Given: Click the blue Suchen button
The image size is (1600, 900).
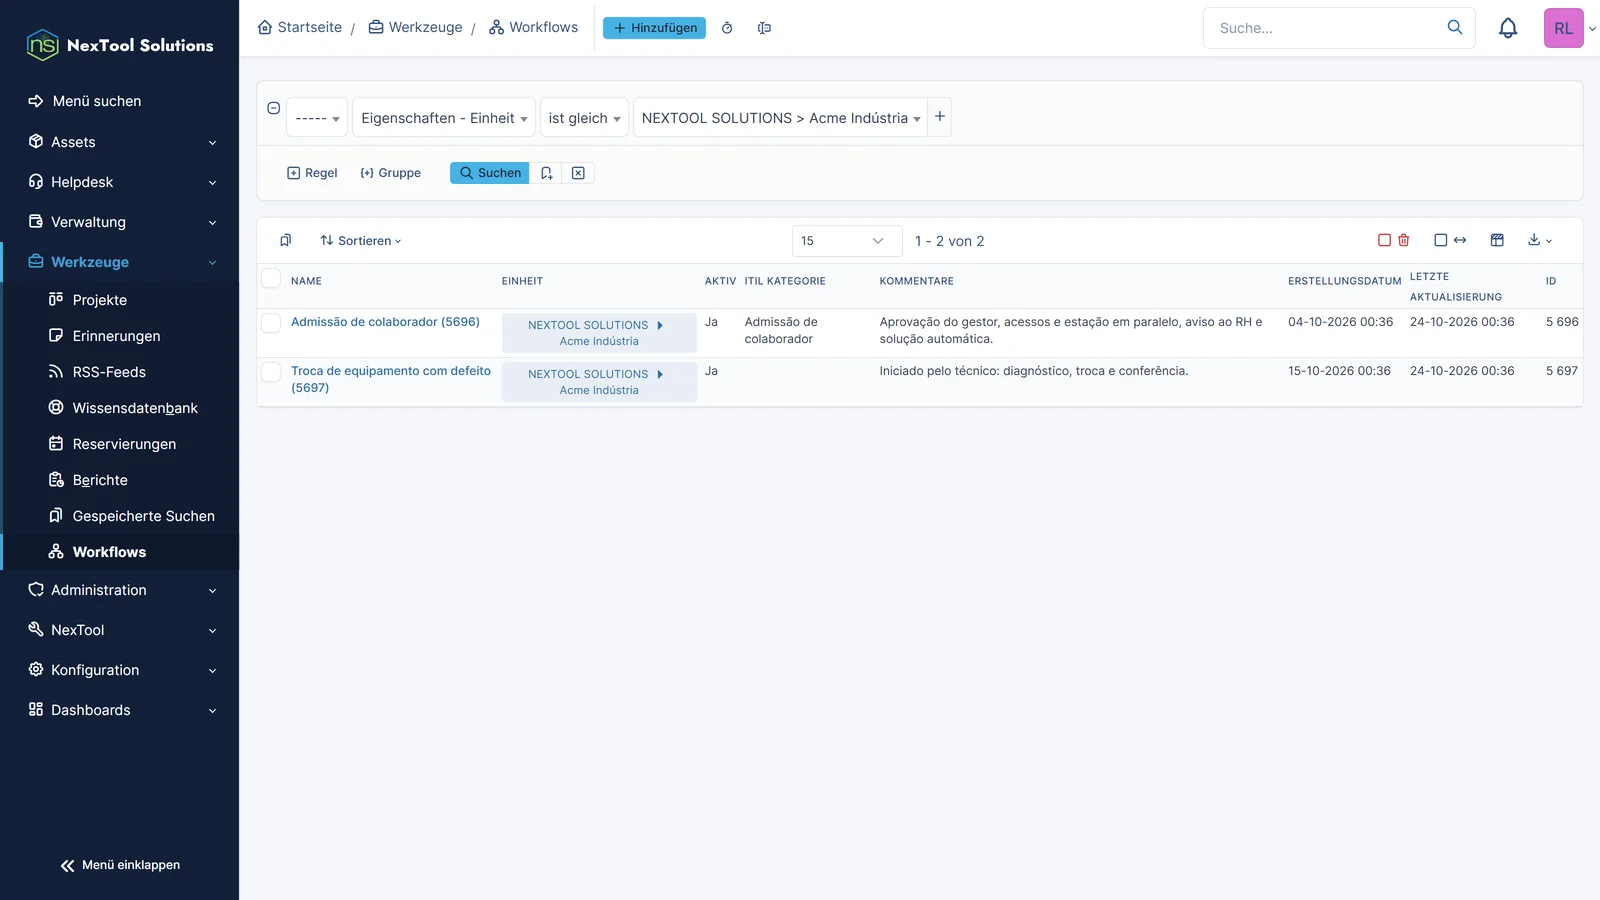Looking at the screenshot, I should [489, 173].
